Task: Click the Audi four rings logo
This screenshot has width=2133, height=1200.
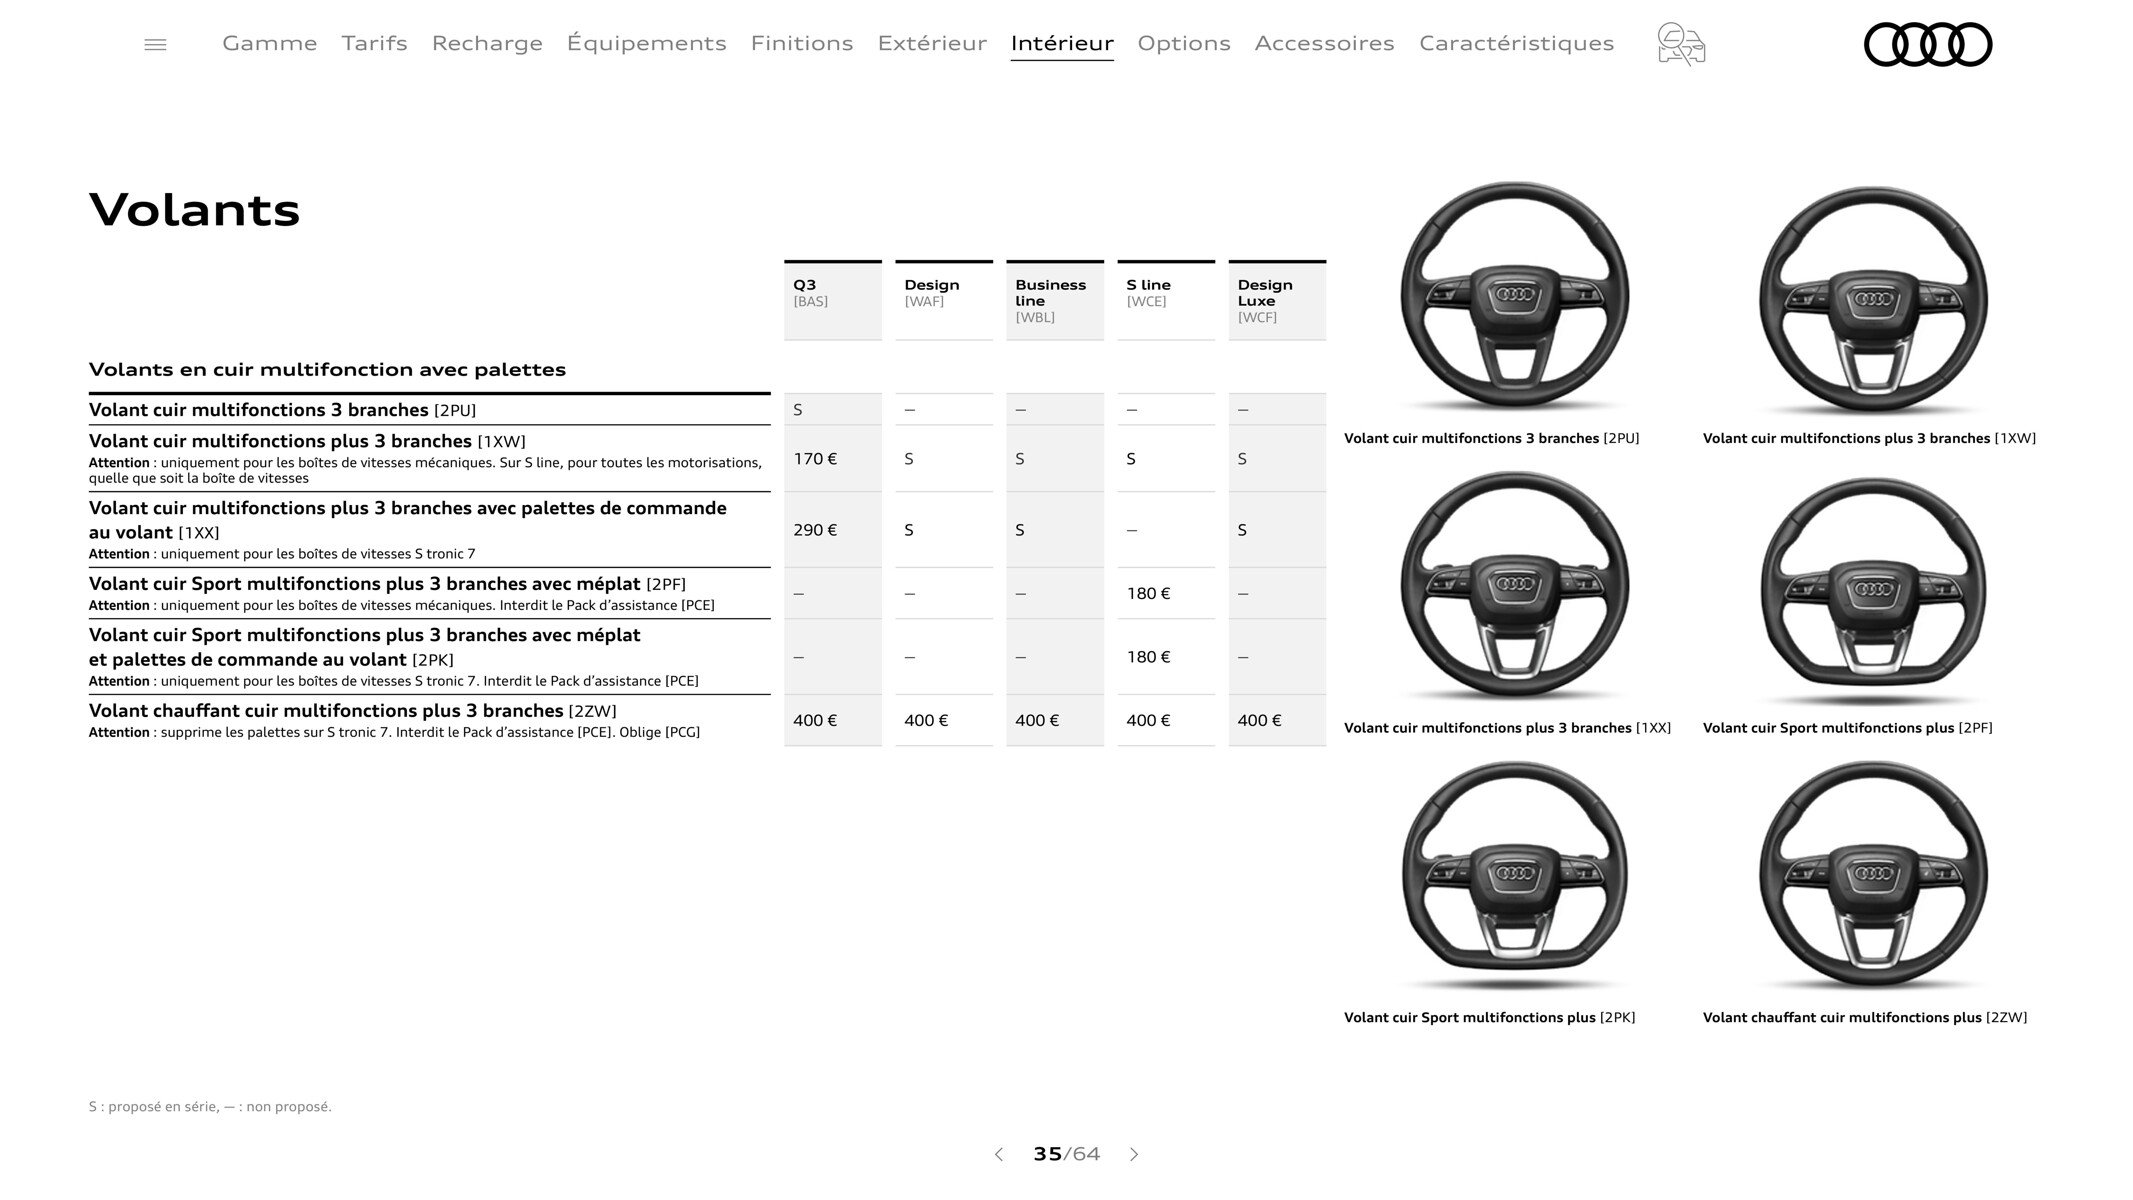Action: pos(1928,44)
